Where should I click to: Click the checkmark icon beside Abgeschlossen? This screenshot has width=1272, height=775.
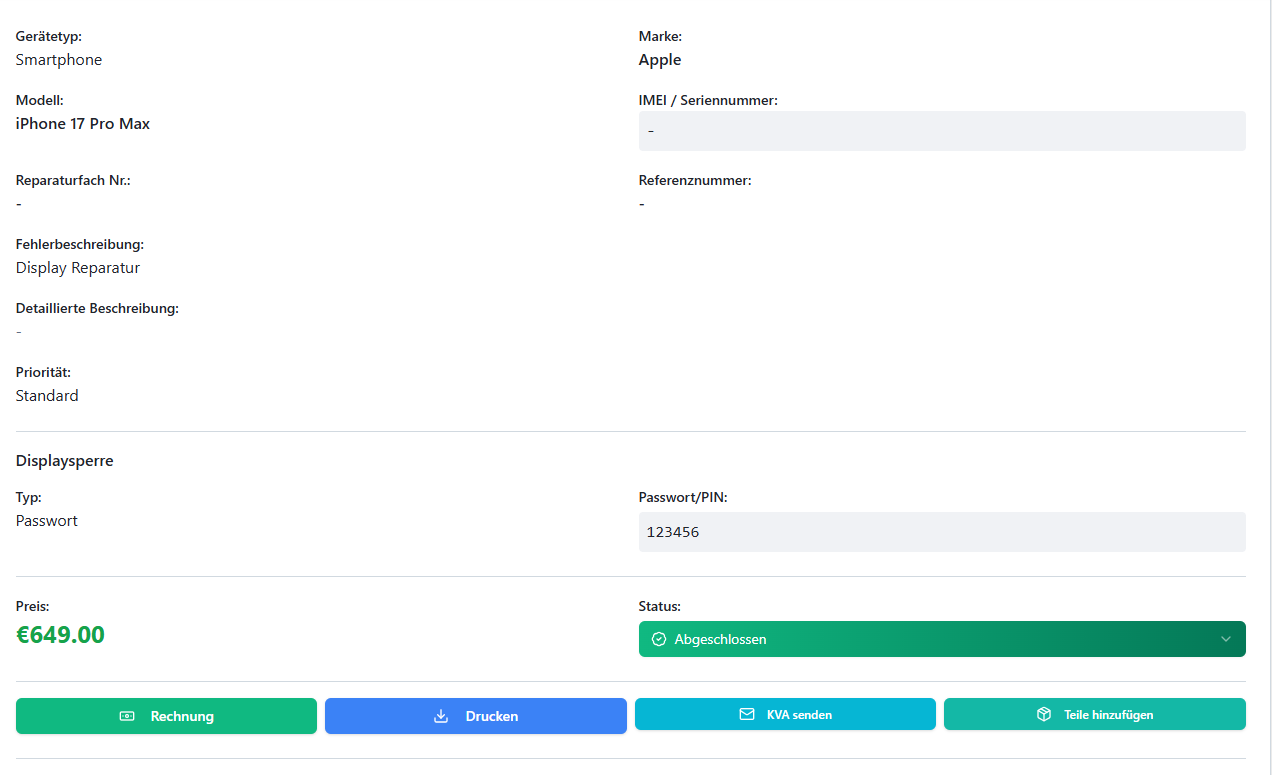(658, 639)
